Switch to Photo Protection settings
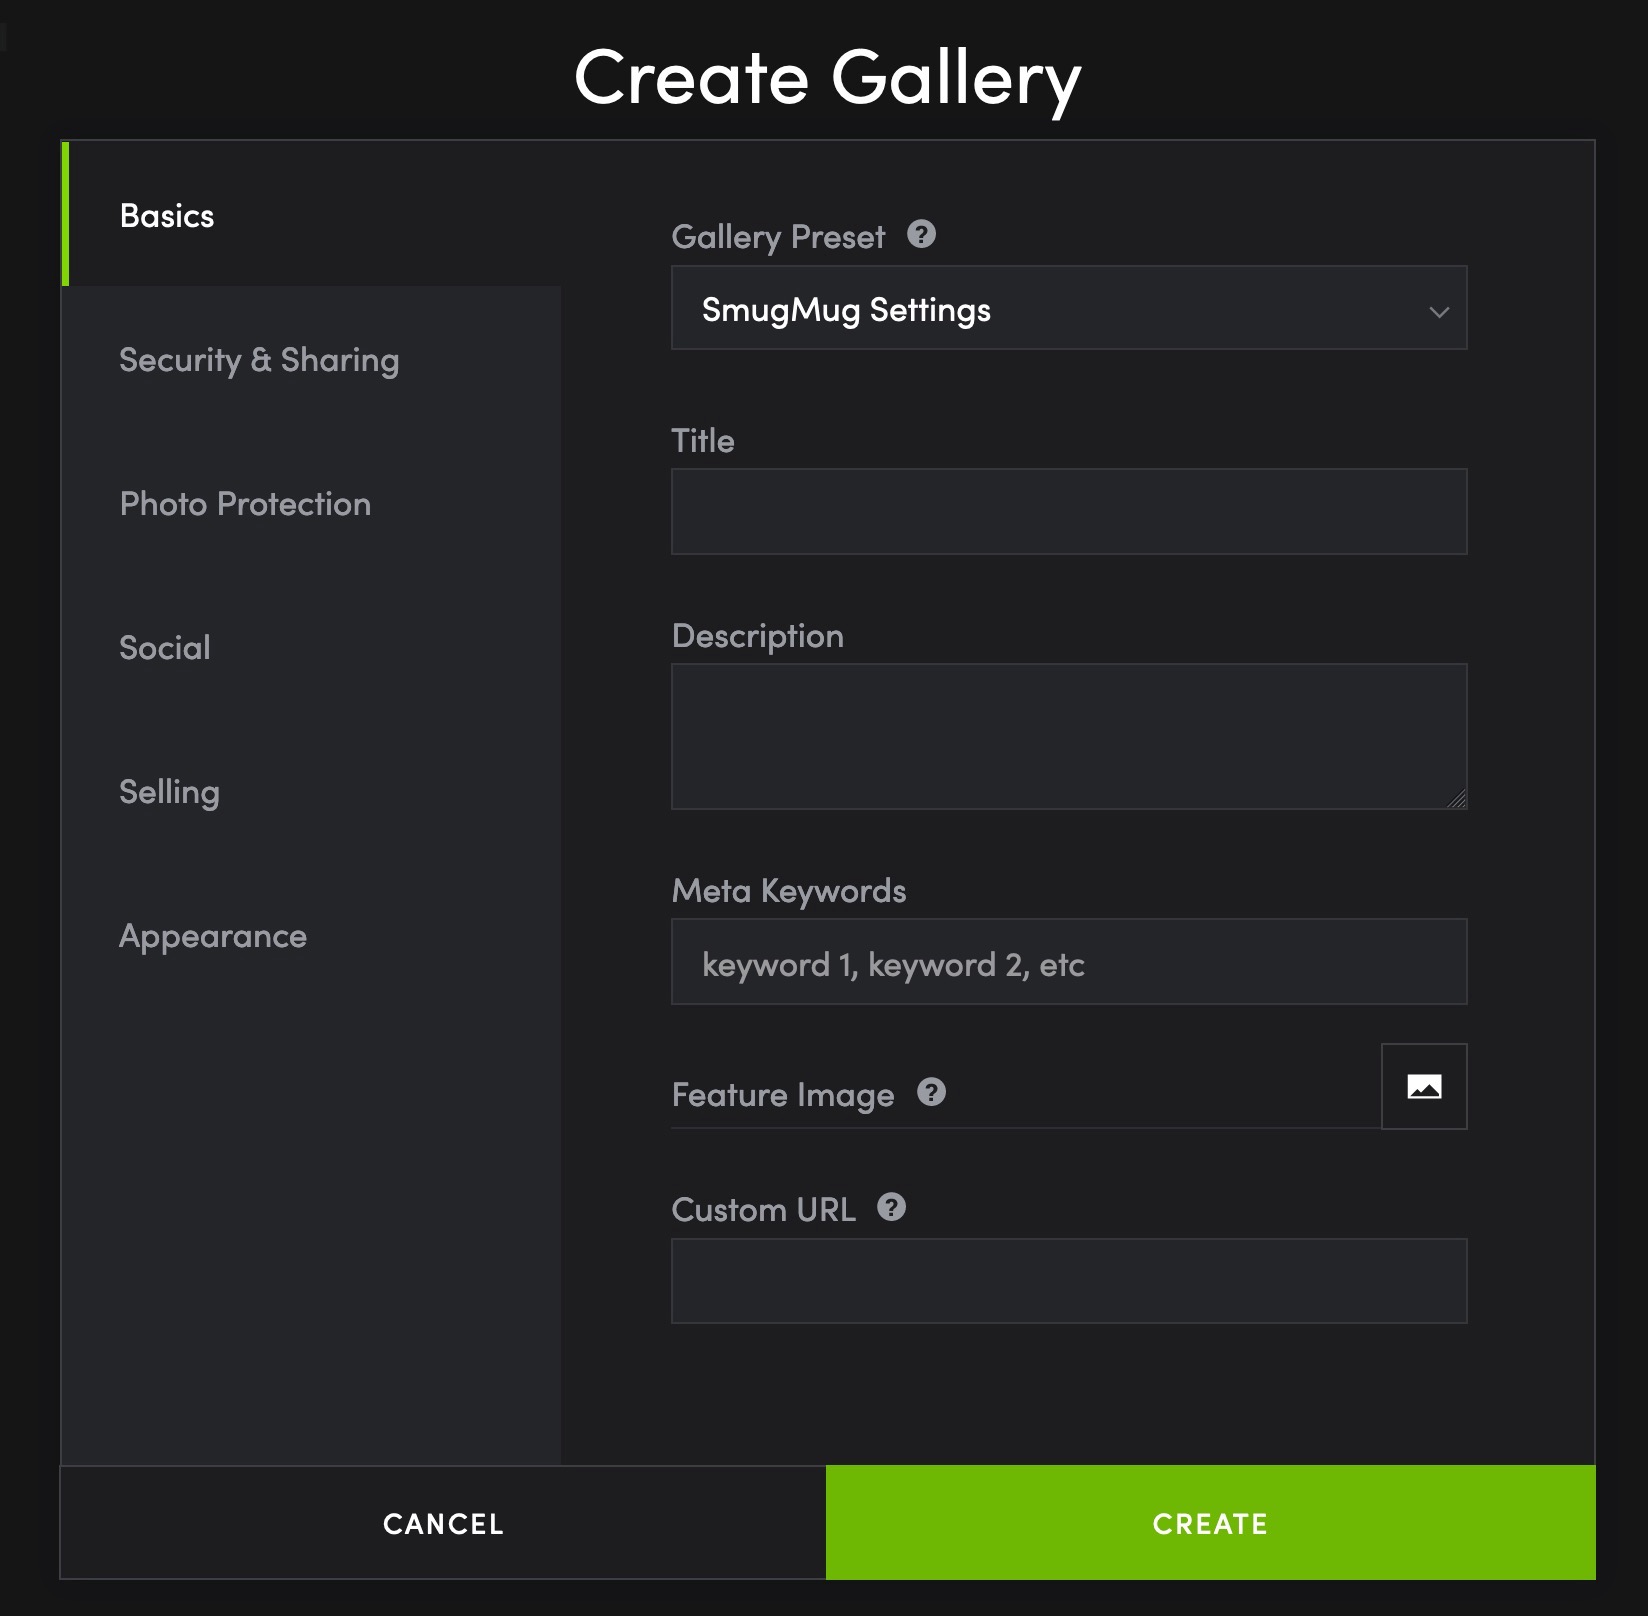The image size is (1648, 1616). click(312, 503)
